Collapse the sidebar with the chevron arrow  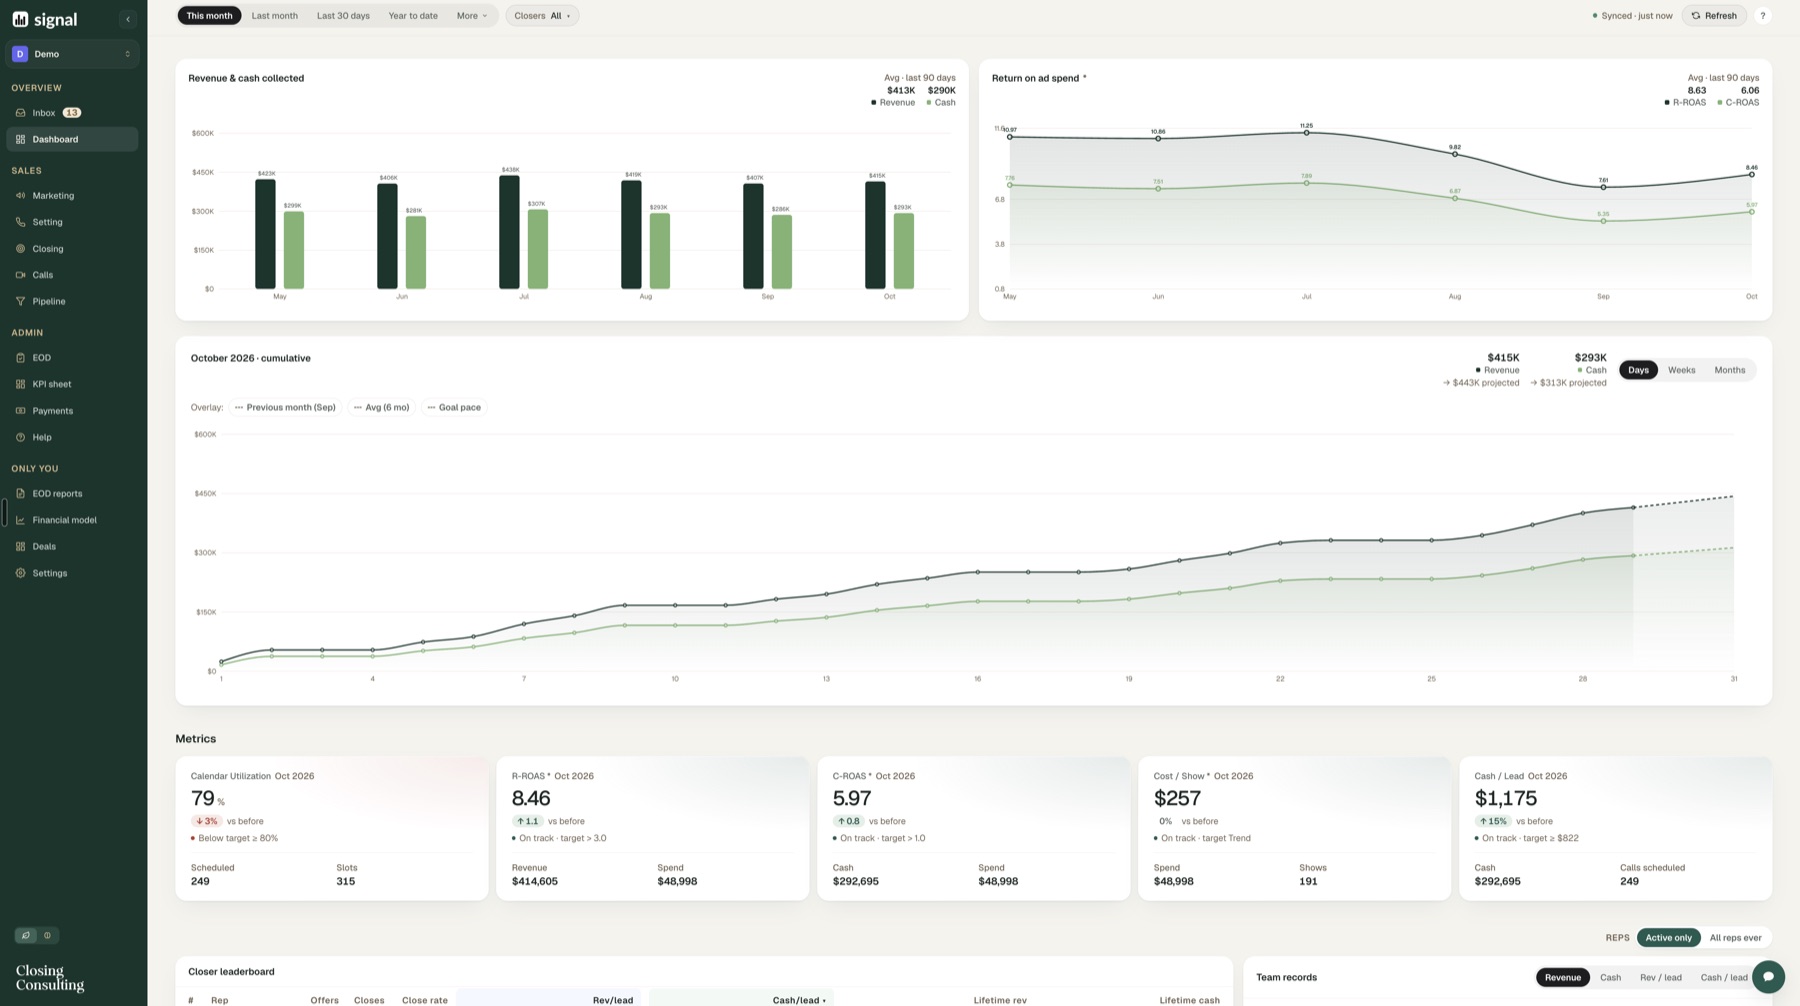click(128, 19)
